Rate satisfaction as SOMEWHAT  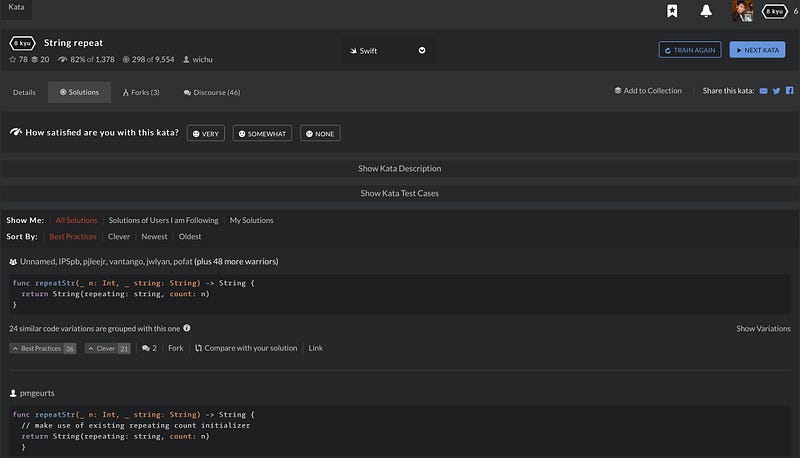coord(262,133)
